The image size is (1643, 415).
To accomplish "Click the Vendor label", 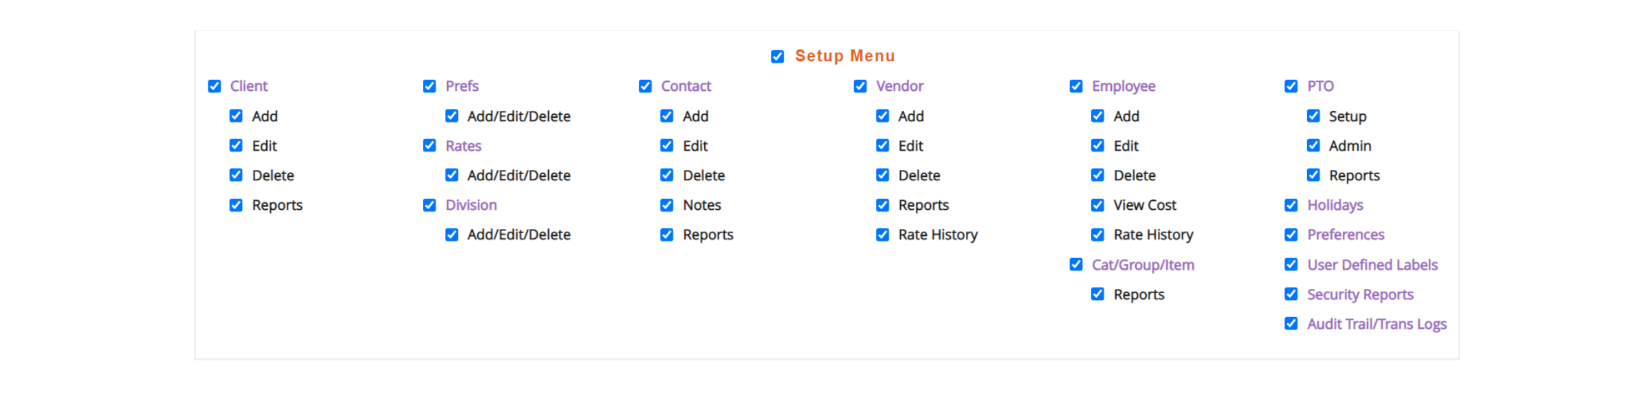I will [900, 86].
